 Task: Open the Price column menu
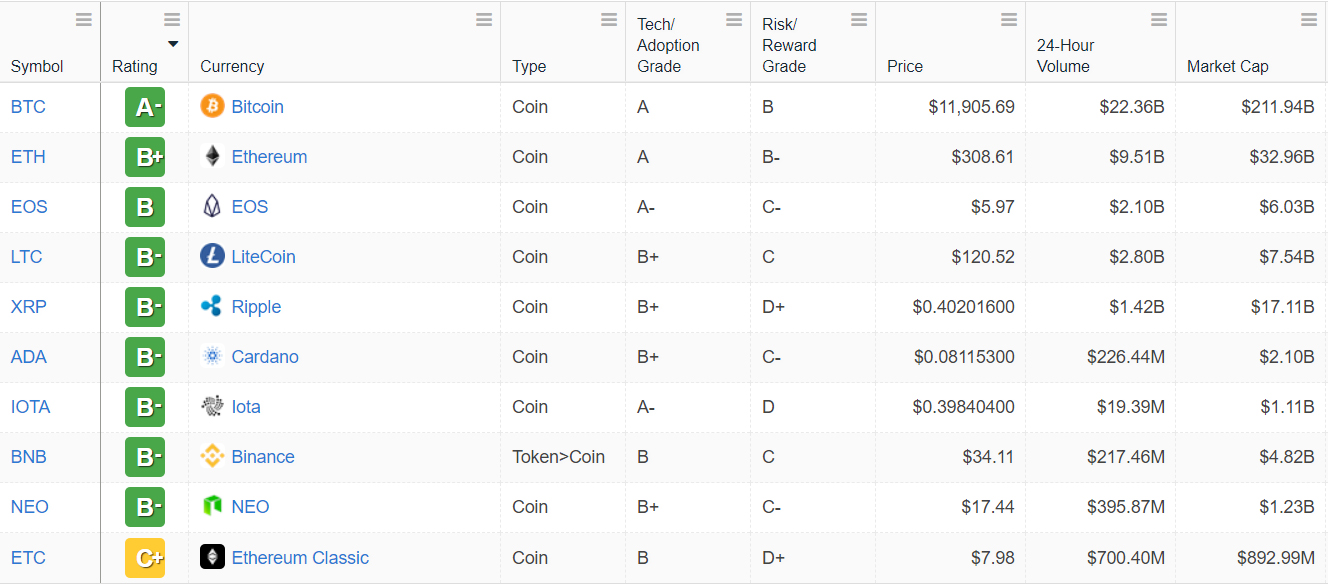click(x=1009, y=20)
